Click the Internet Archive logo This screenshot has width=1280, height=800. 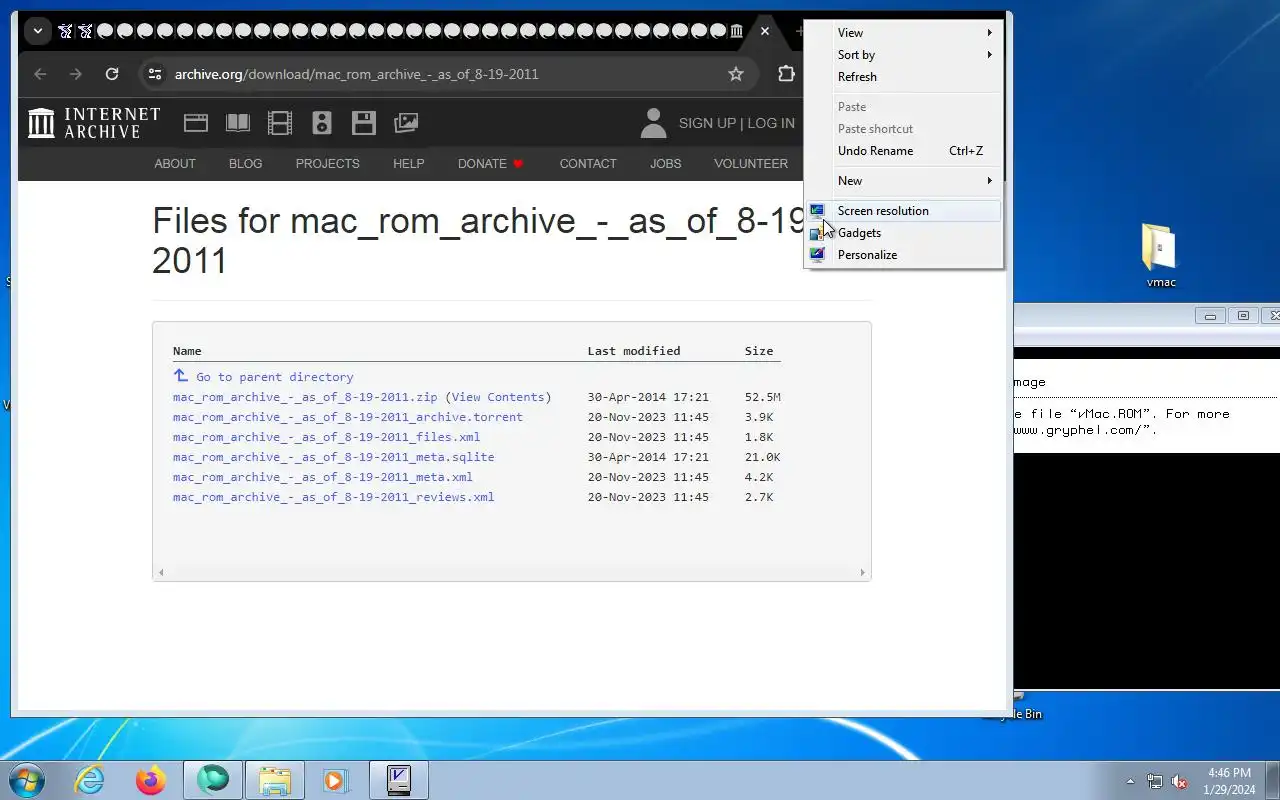[94, 123]
